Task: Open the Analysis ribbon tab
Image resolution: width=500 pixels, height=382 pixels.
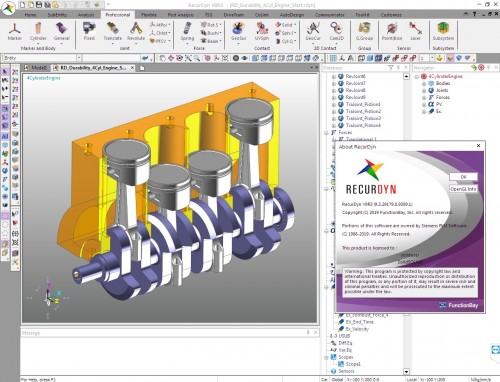Action: click(x=86, y=15)
